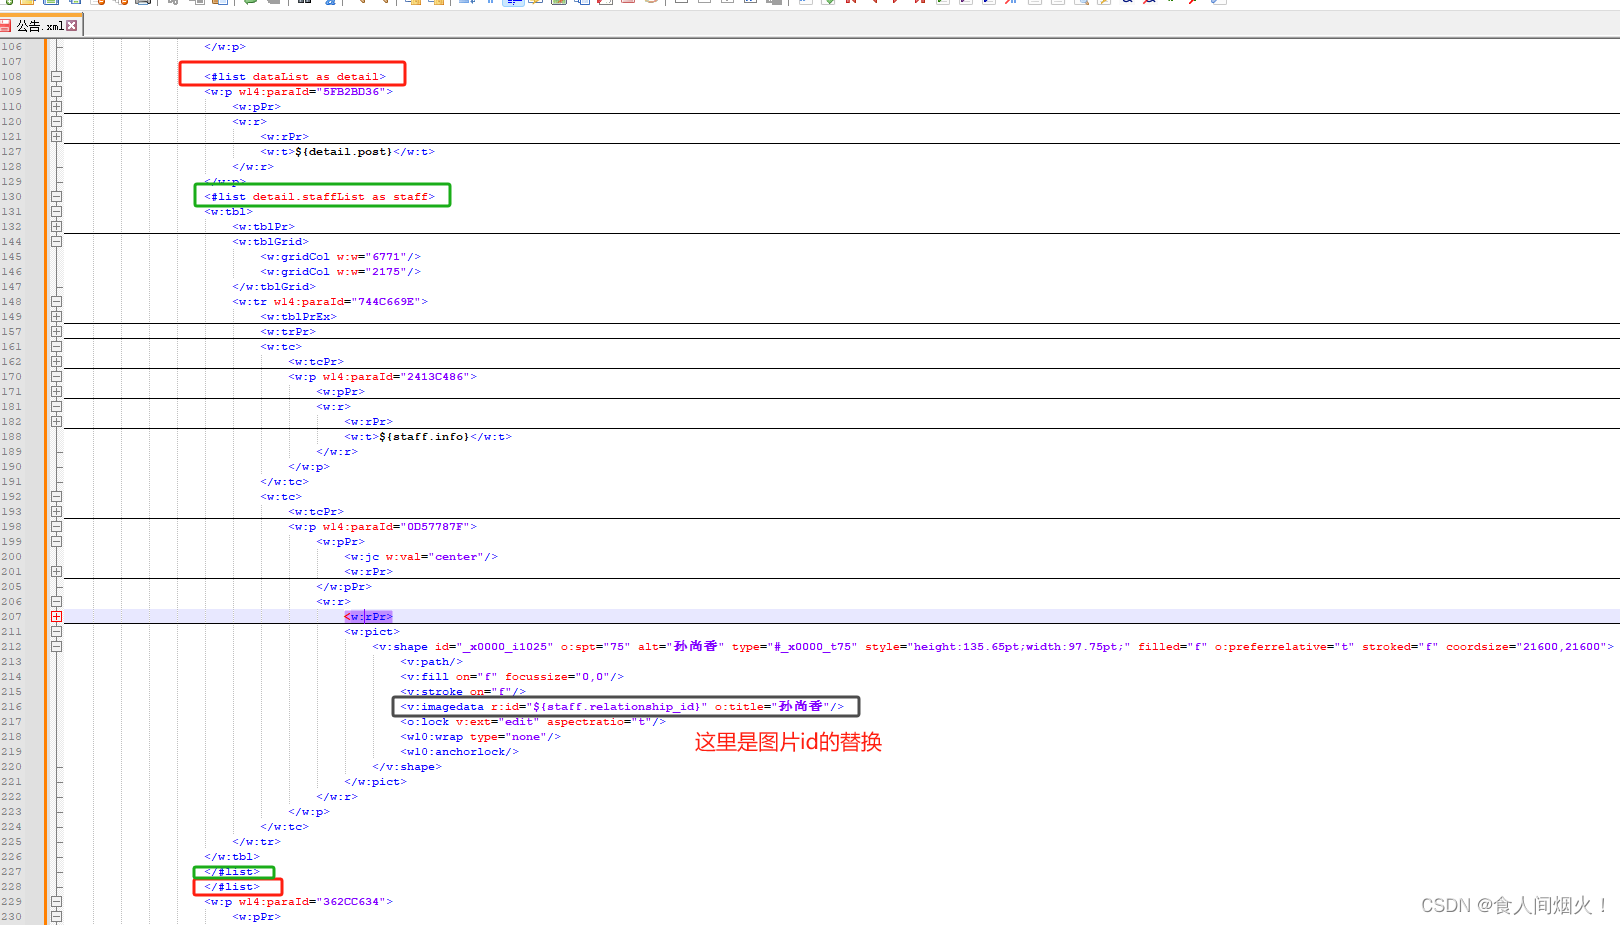Click the '<#list dataList as detail>' code line
This screenshot has height=925, width=1620.
[295, 77]
